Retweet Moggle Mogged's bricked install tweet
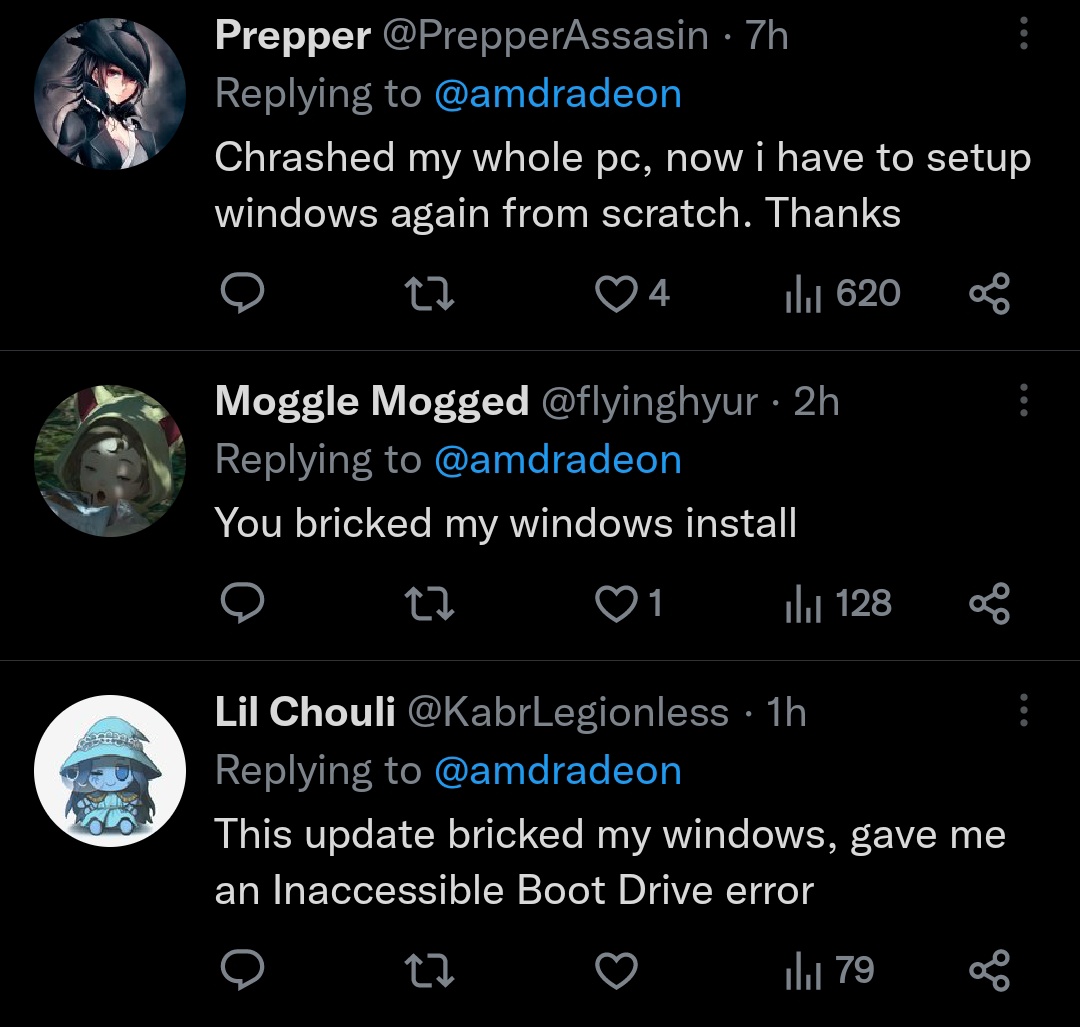 pos(429,603)
